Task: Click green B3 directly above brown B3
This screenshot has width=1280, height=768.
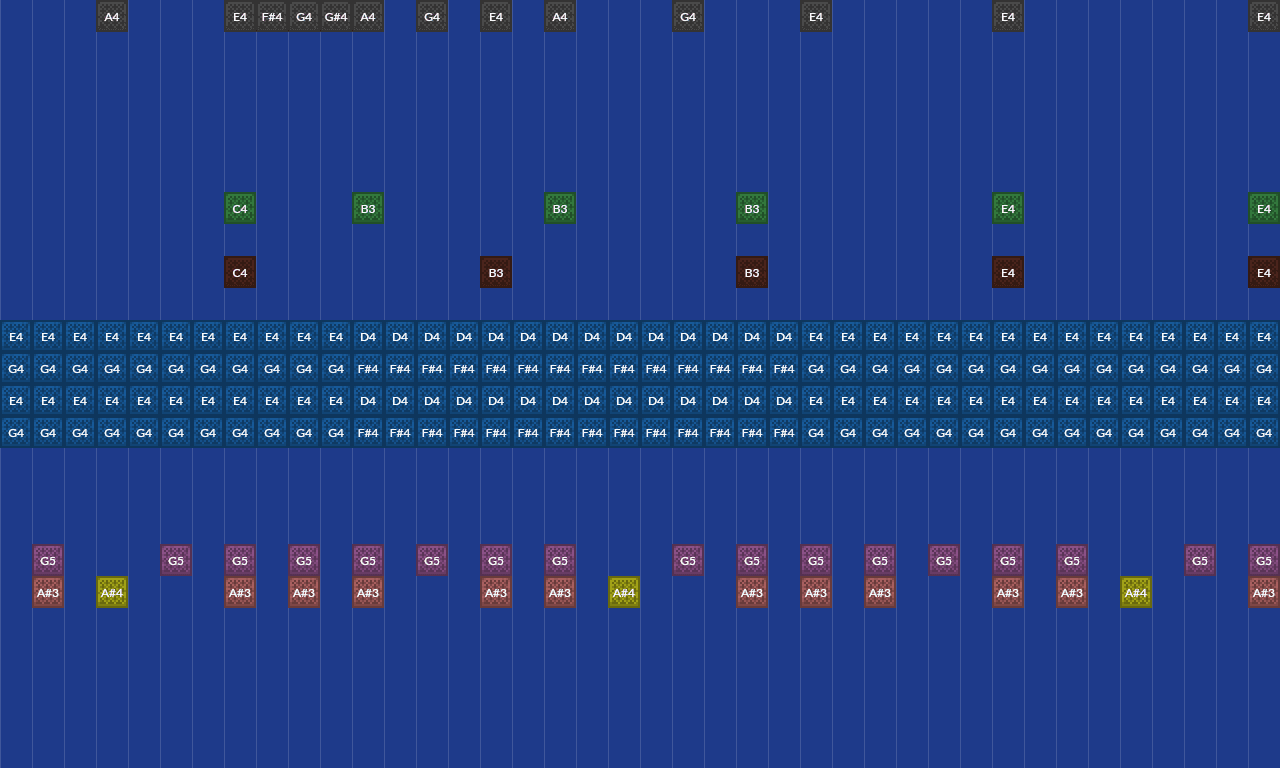Action: point(752,209)
